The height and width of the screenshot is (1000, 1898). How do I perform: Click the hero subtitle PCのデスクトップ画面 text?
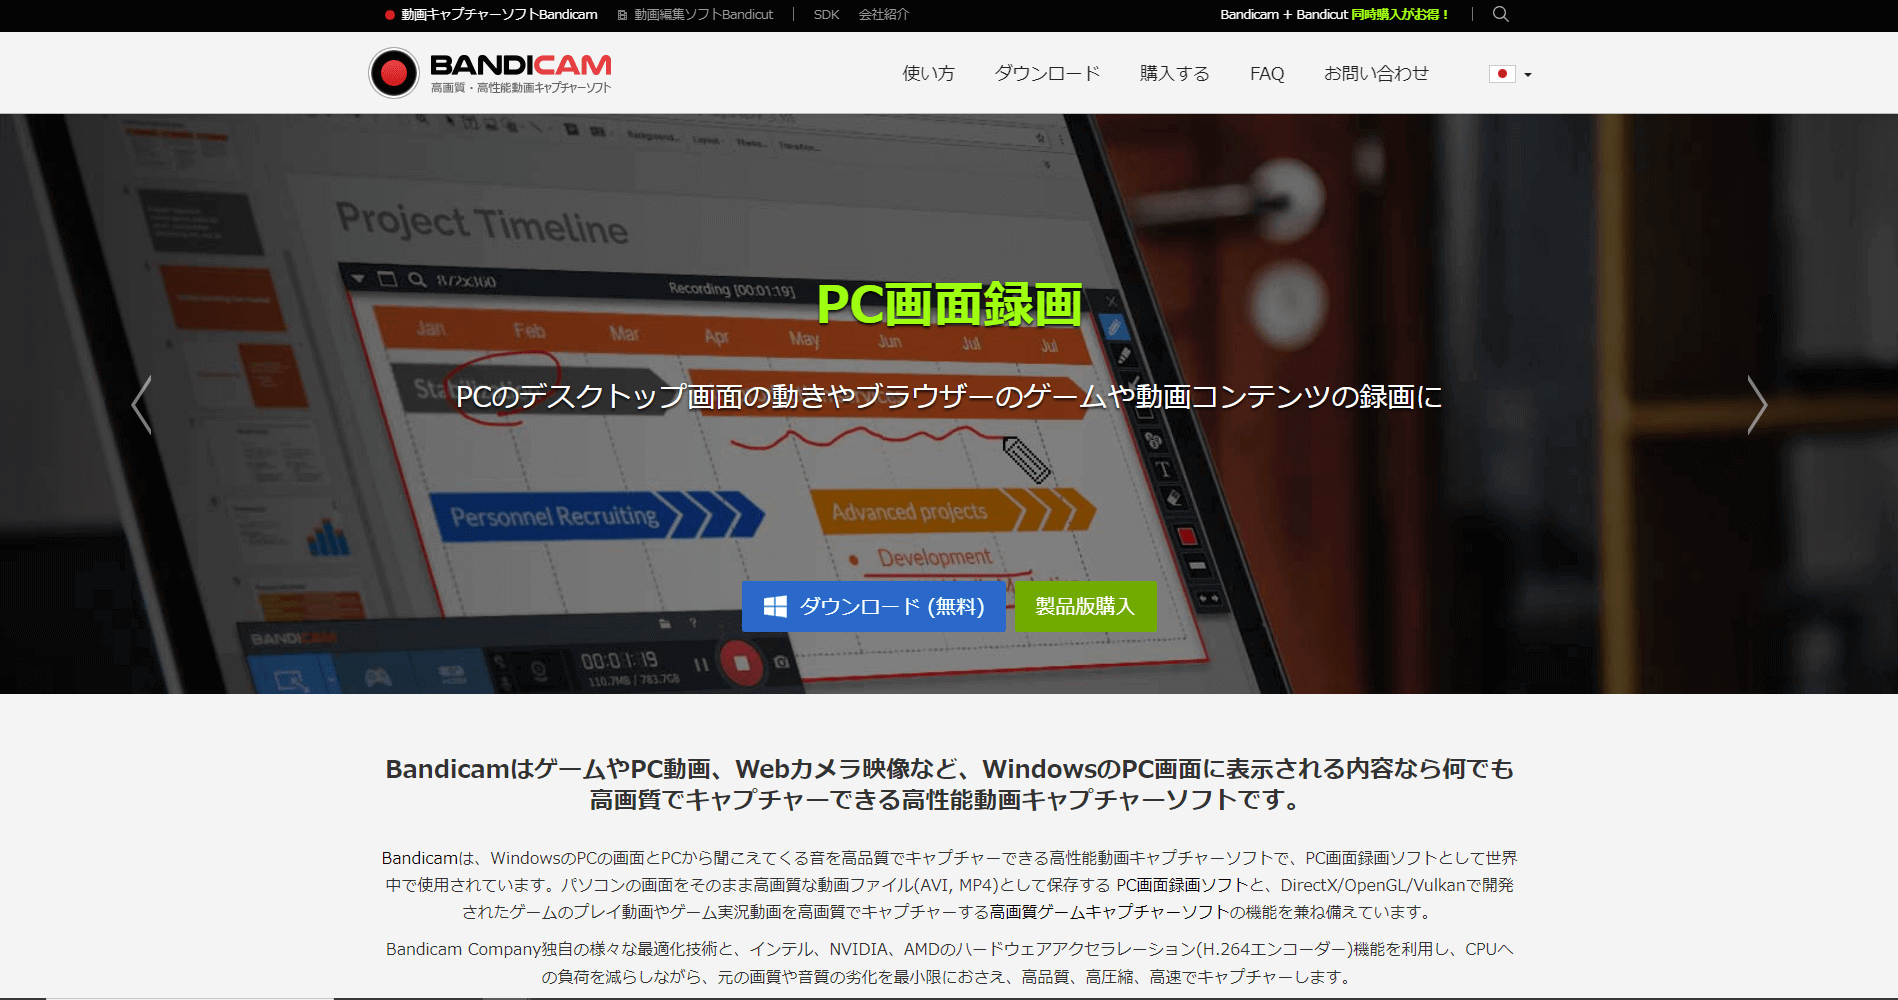pos(949,397)
